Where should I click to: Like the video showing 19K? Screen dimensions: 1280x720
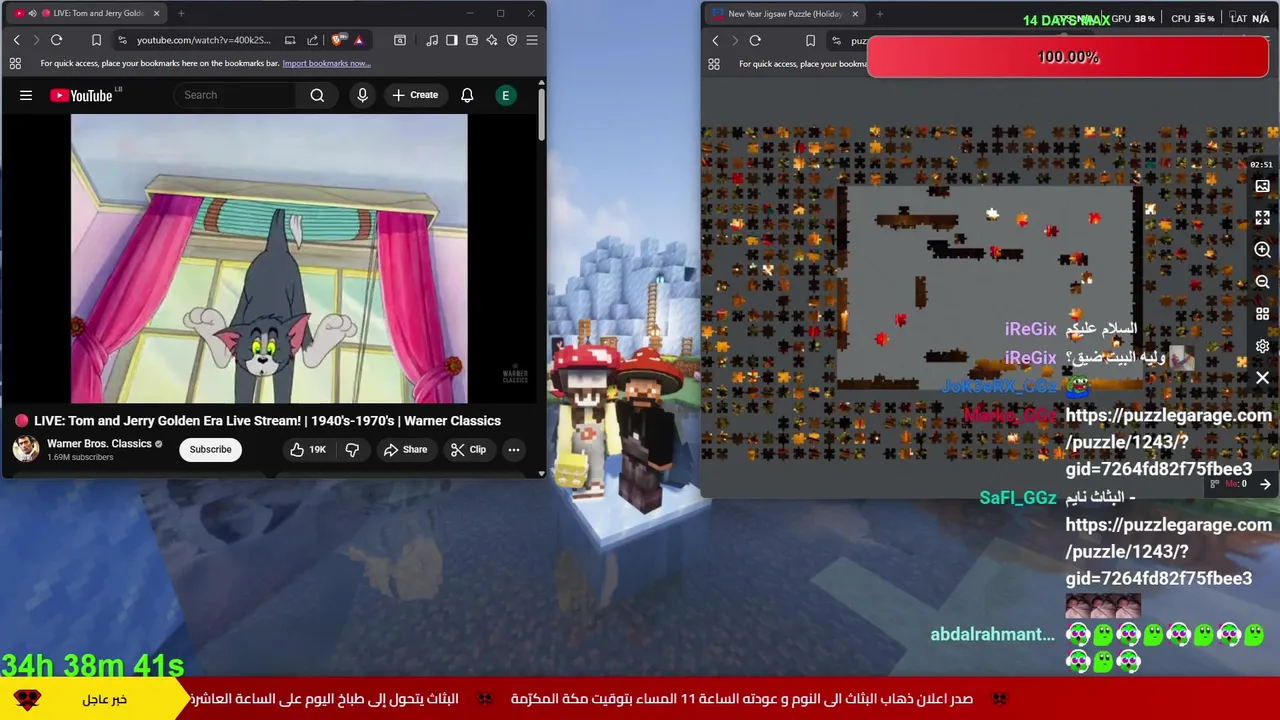click(308, 450)
